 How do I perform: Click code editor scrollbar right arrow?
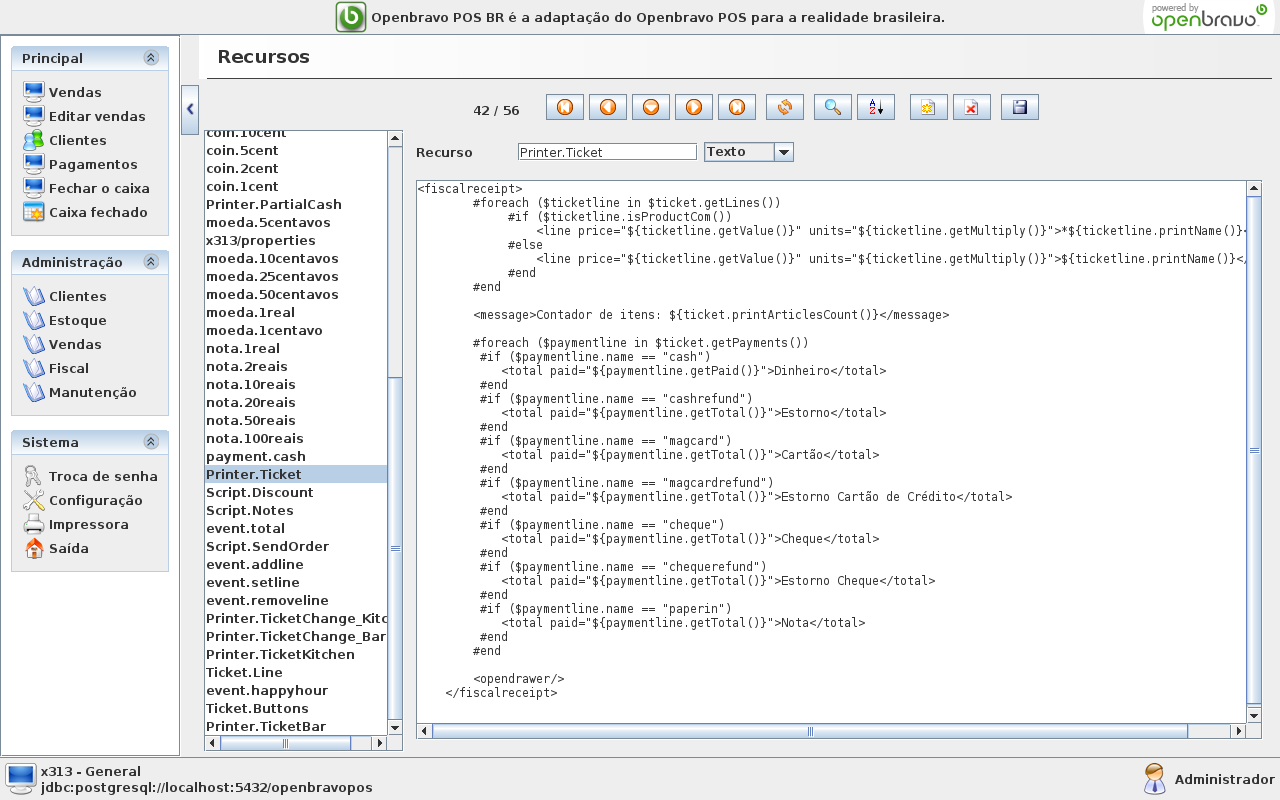pyautogui.click(x=1240, y=731)
